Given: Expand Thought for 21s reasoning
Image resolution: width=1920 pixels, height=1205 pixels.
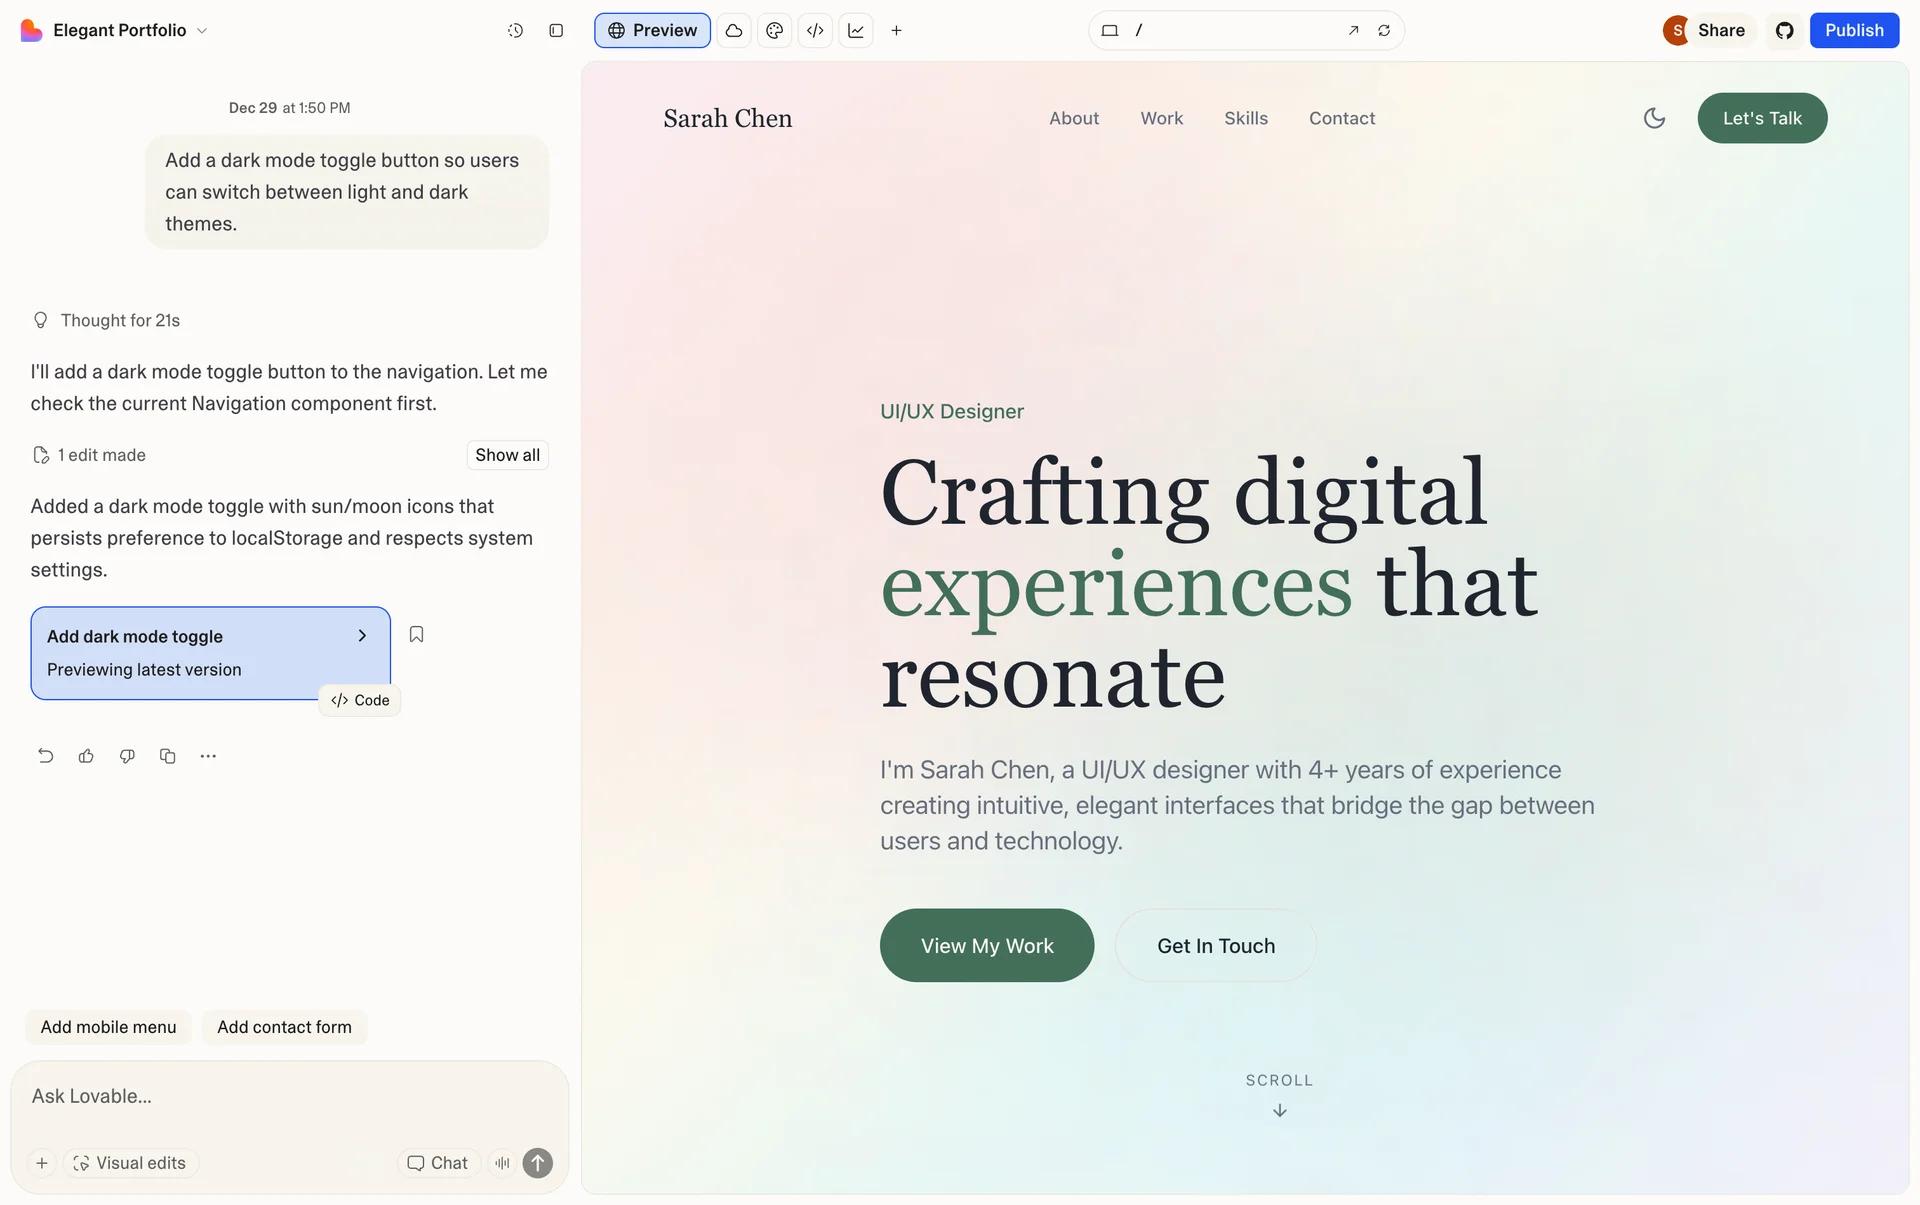Looking at the screenshot, I should coord(120,320).
